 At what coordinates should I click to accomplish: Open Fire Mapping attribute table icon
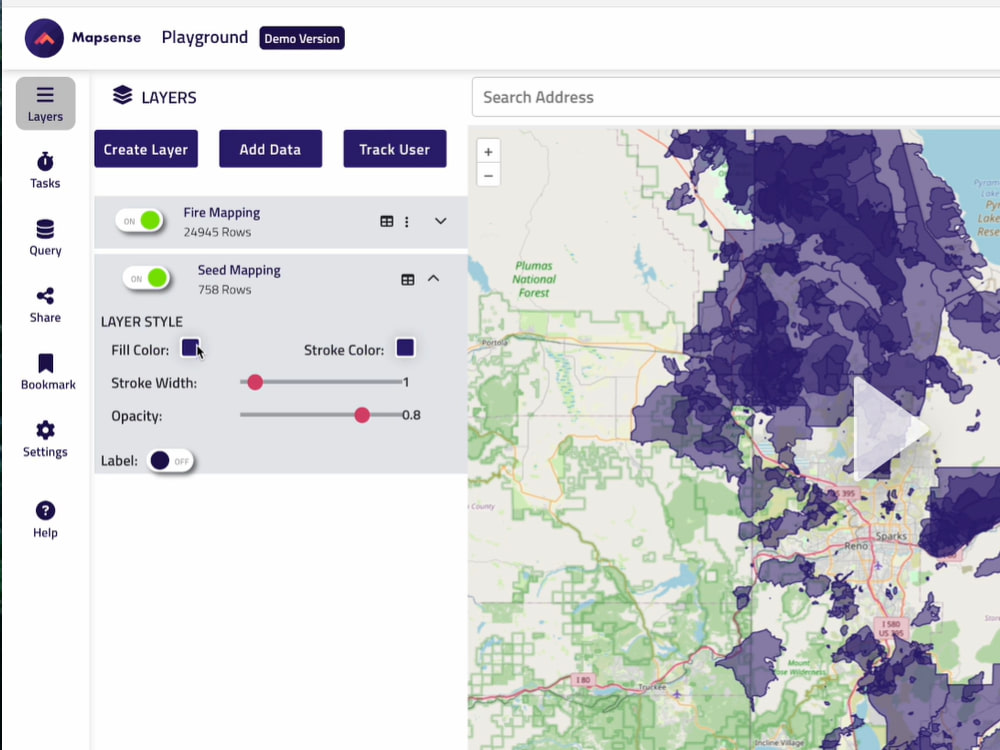click(x=386, y=221)
